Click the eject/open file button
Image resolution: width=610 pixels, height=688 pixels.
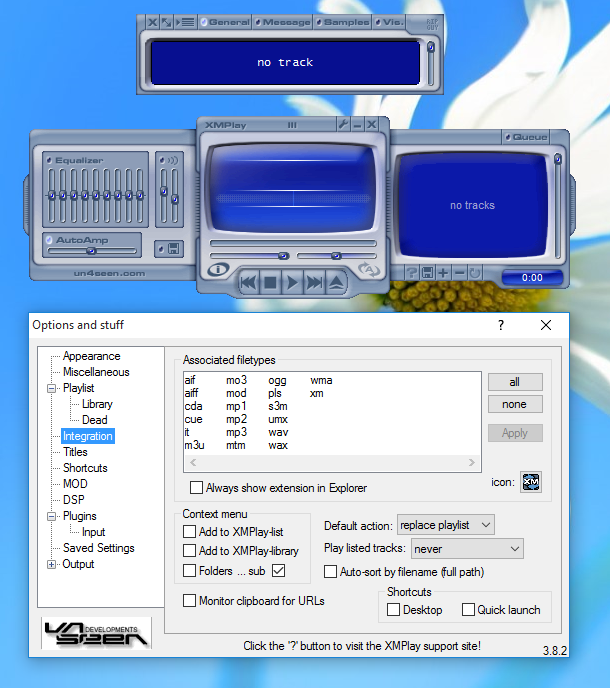[336, 283]
